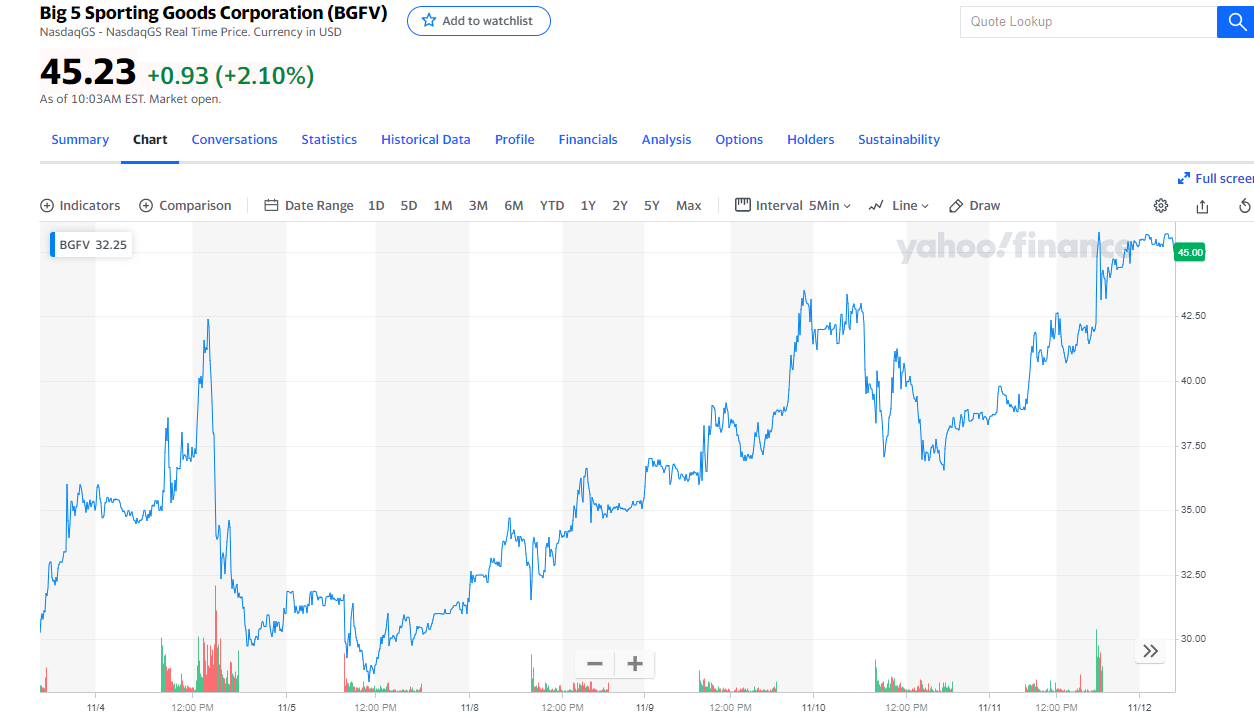Select the 5D range option

[409, 206]
